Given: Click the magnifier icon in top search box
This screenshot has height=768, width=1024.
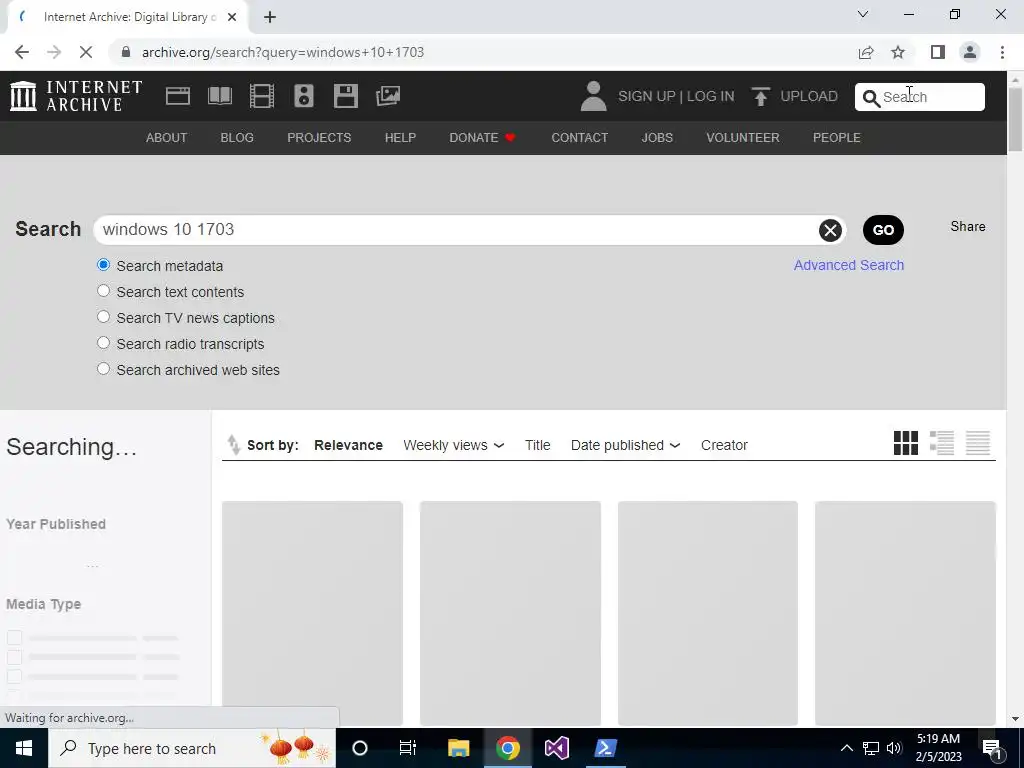Looking at the screenshot, I should click(x=871, y=98).
